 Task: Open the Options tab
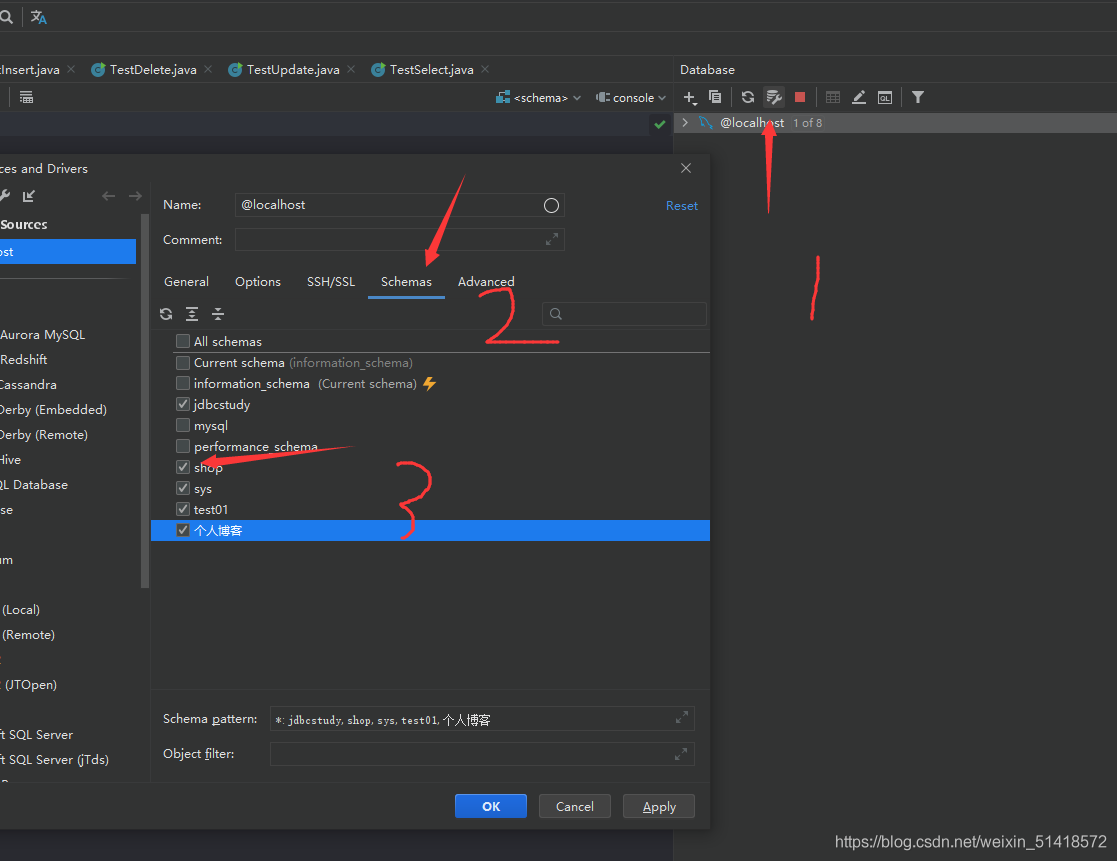click(x=258, y=281)
